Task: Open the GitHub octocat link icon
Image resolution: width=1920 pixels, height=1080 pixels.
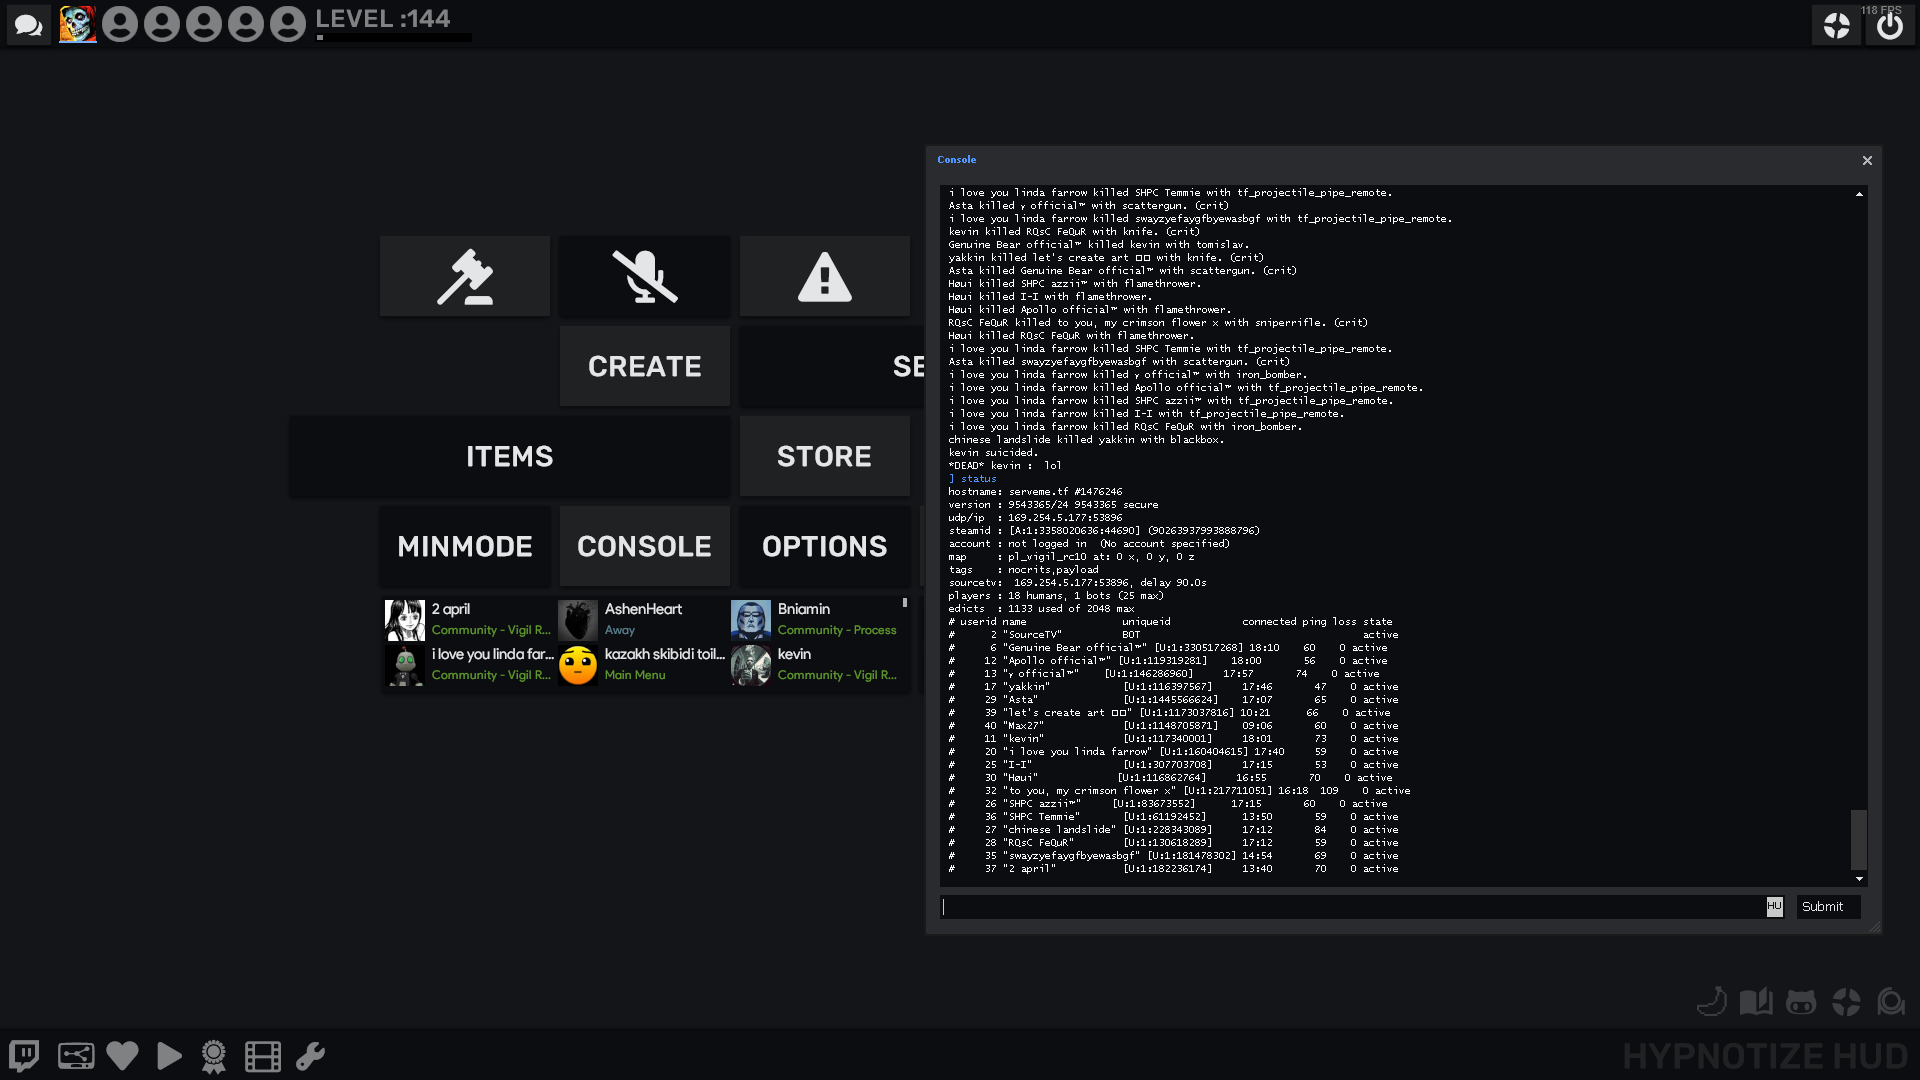Action: coord(1800,1002)
